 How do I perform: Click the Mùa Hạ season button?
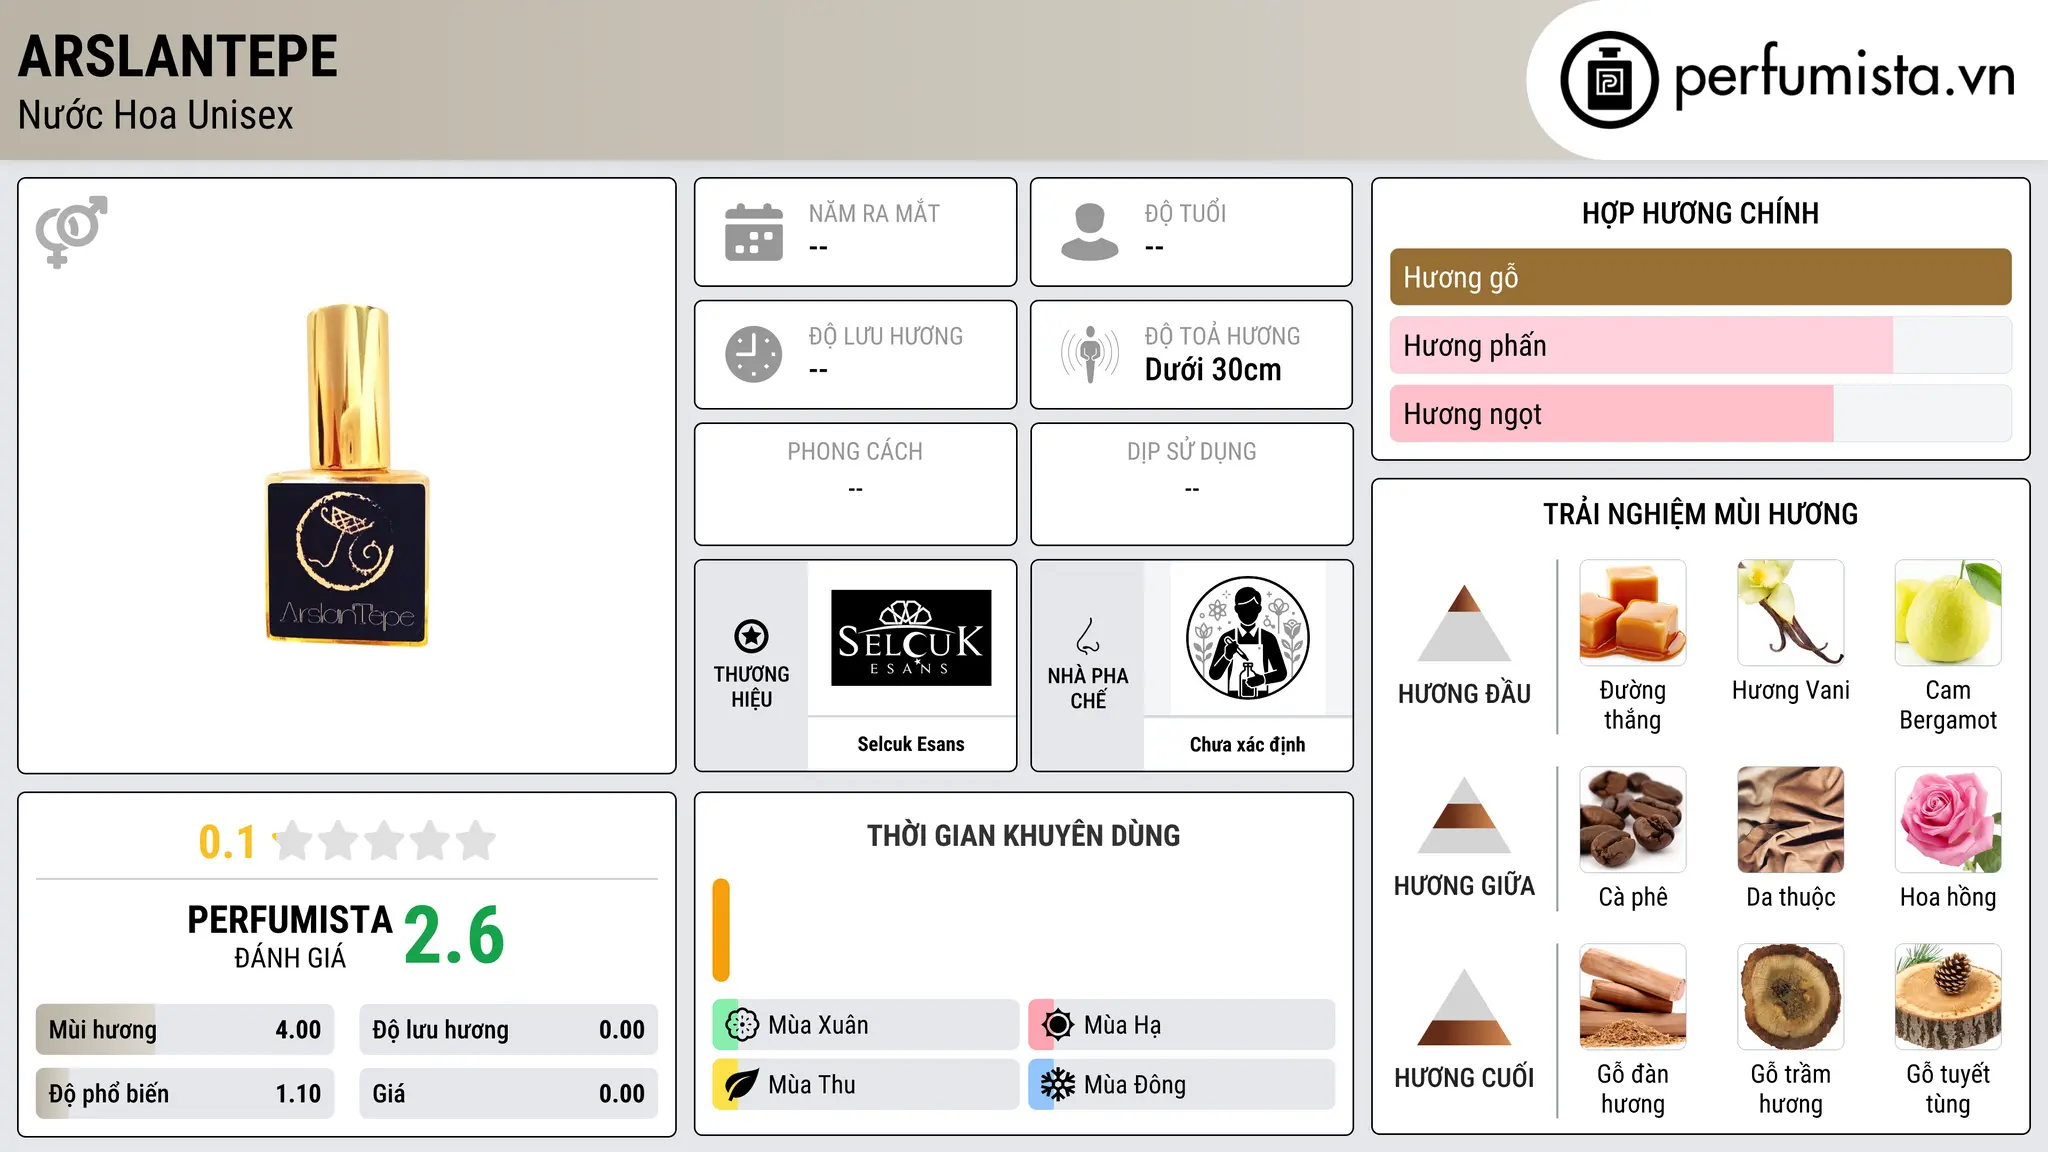click(1182, 1025)
